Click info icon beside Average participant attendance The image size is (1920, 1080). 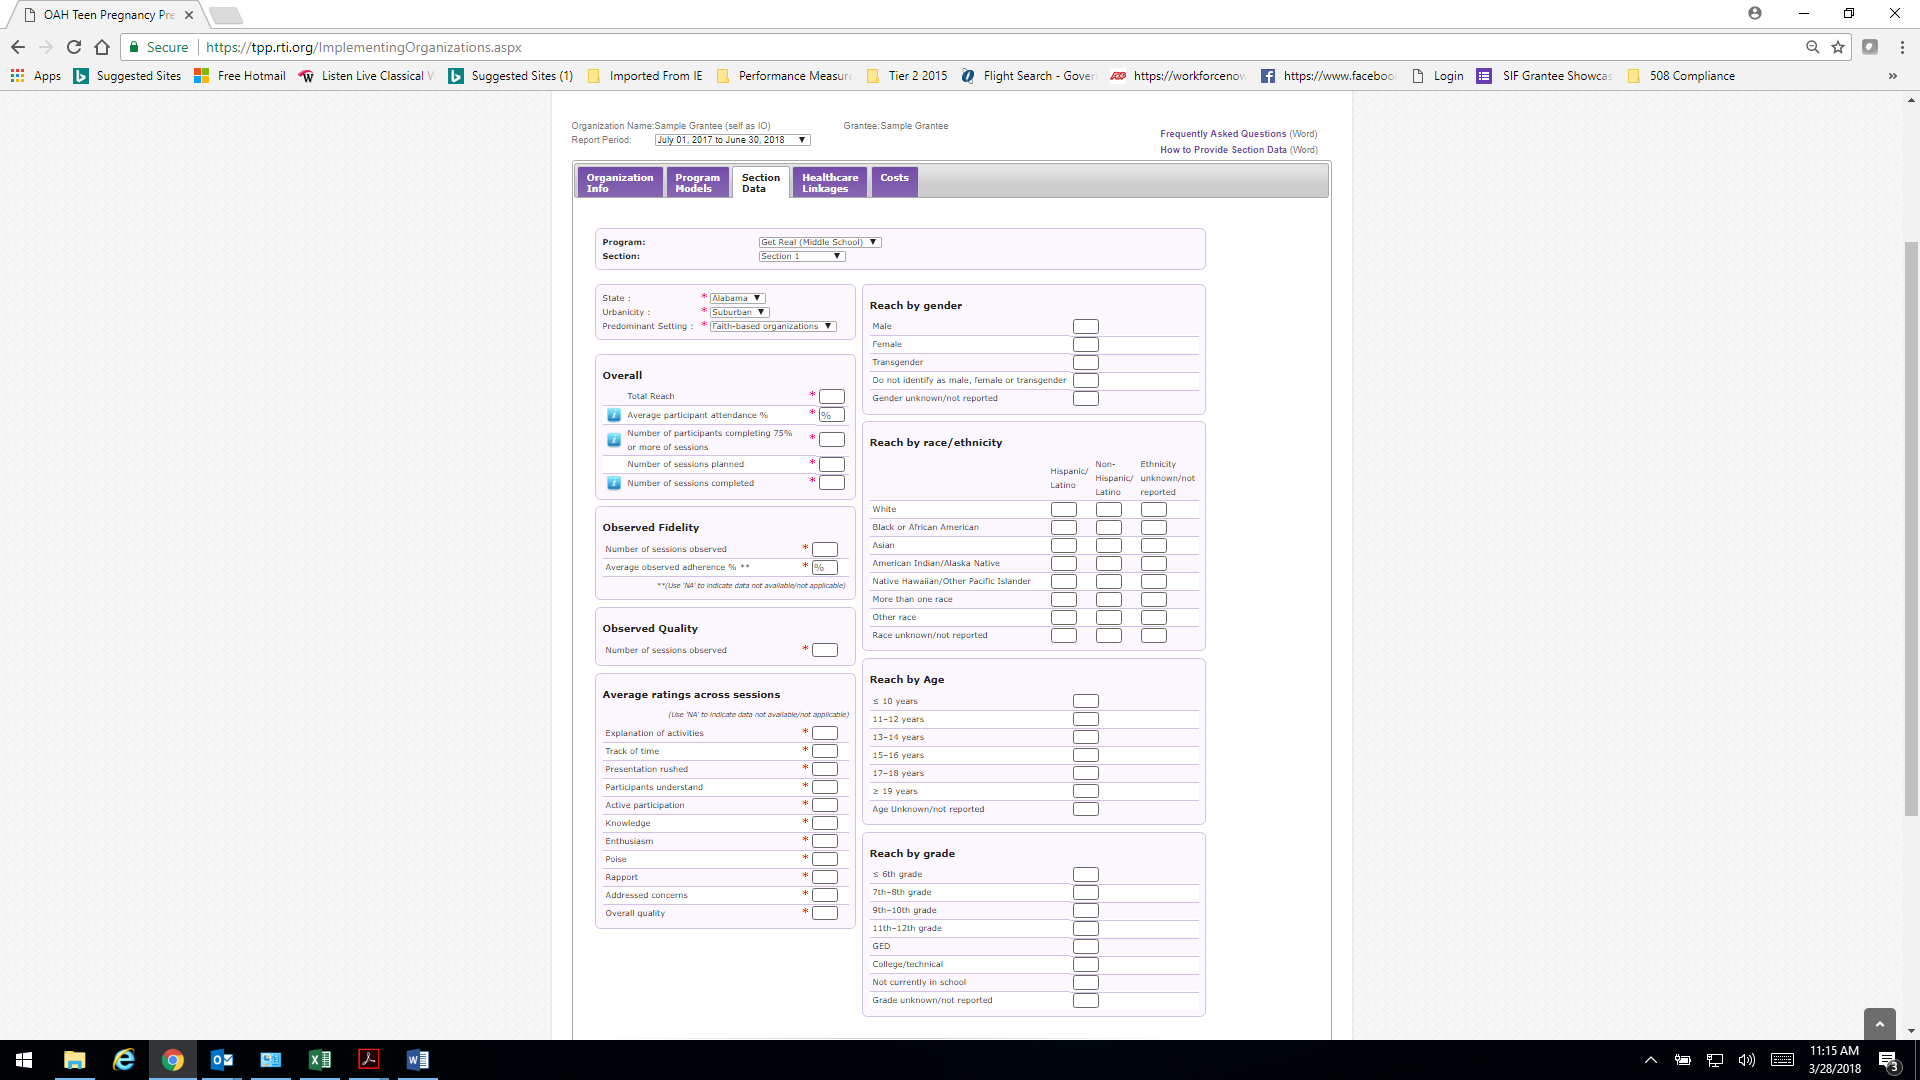point(614,415)
